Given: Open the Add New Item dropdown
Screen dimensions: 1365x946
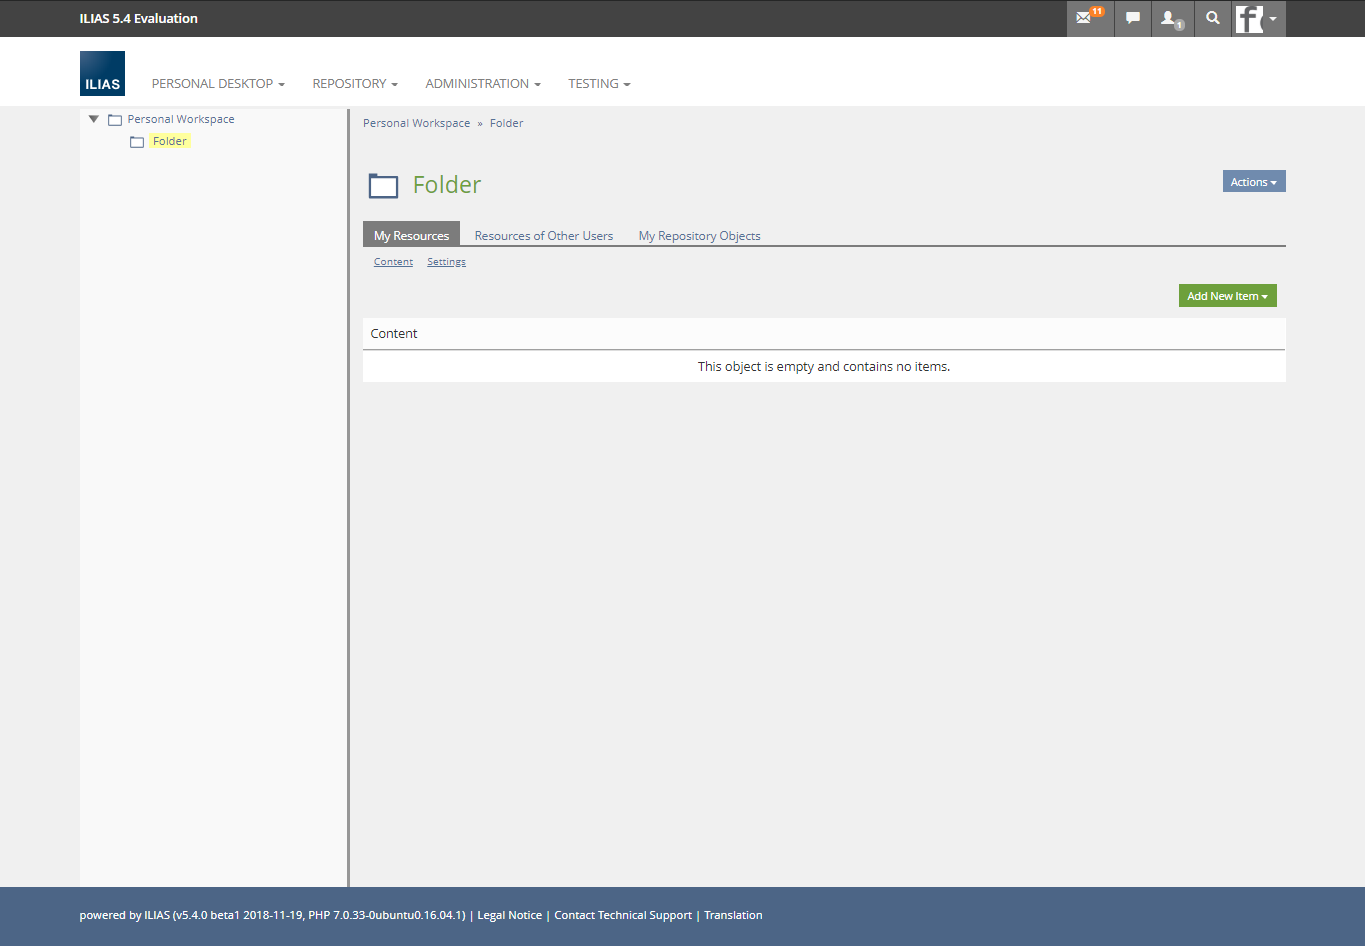Looking at the screenshot, I should point(1227,296).
